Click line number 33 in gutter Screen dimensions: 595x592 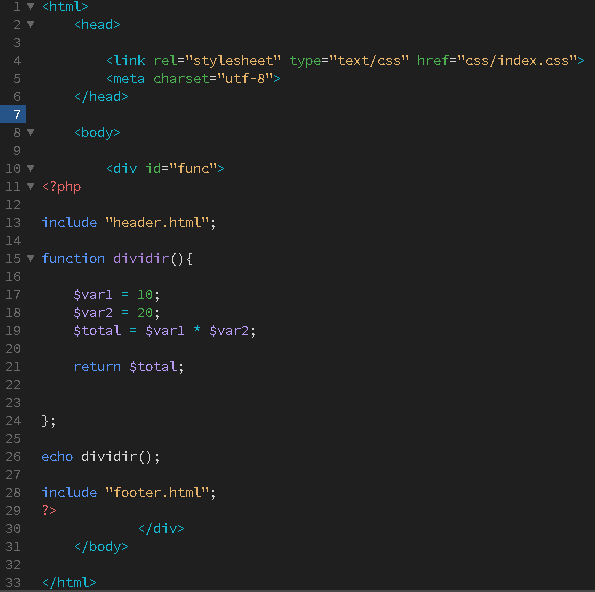(x=13, y=583)
